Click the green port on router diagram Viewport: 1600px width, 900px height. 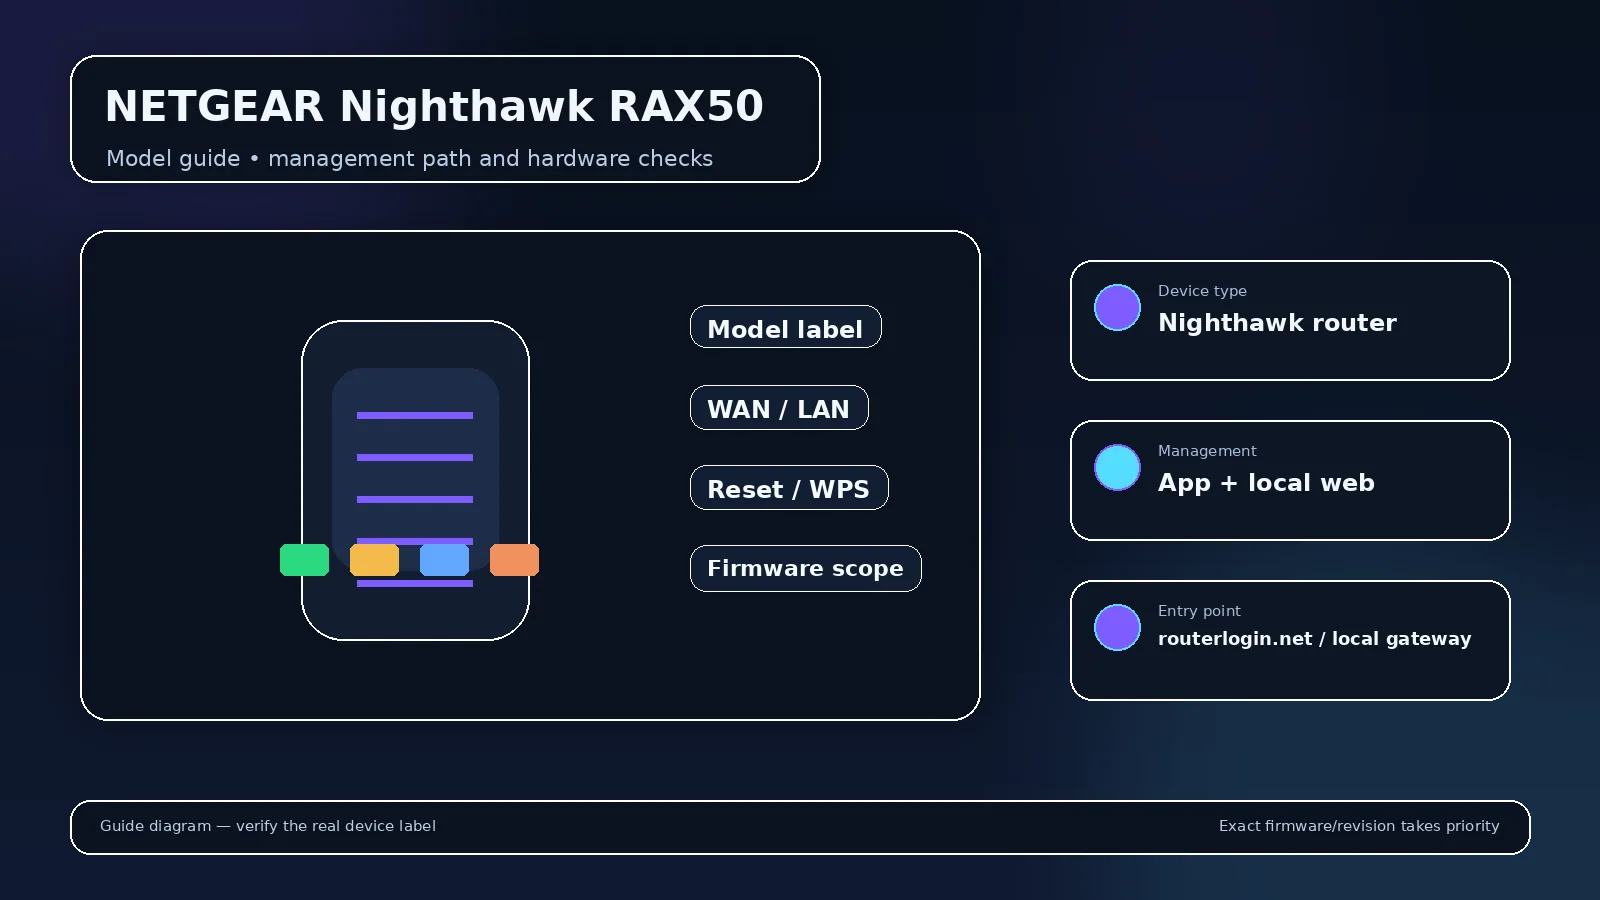[x=304, y=560]
